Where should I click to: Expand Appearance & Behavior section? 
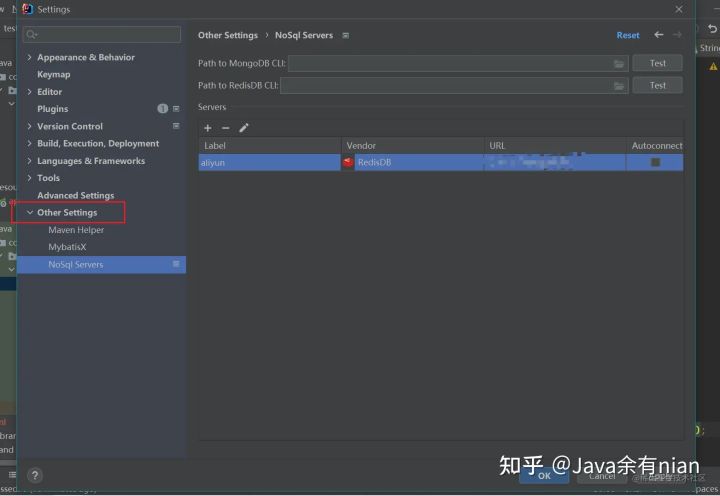[x=29, y=57]
